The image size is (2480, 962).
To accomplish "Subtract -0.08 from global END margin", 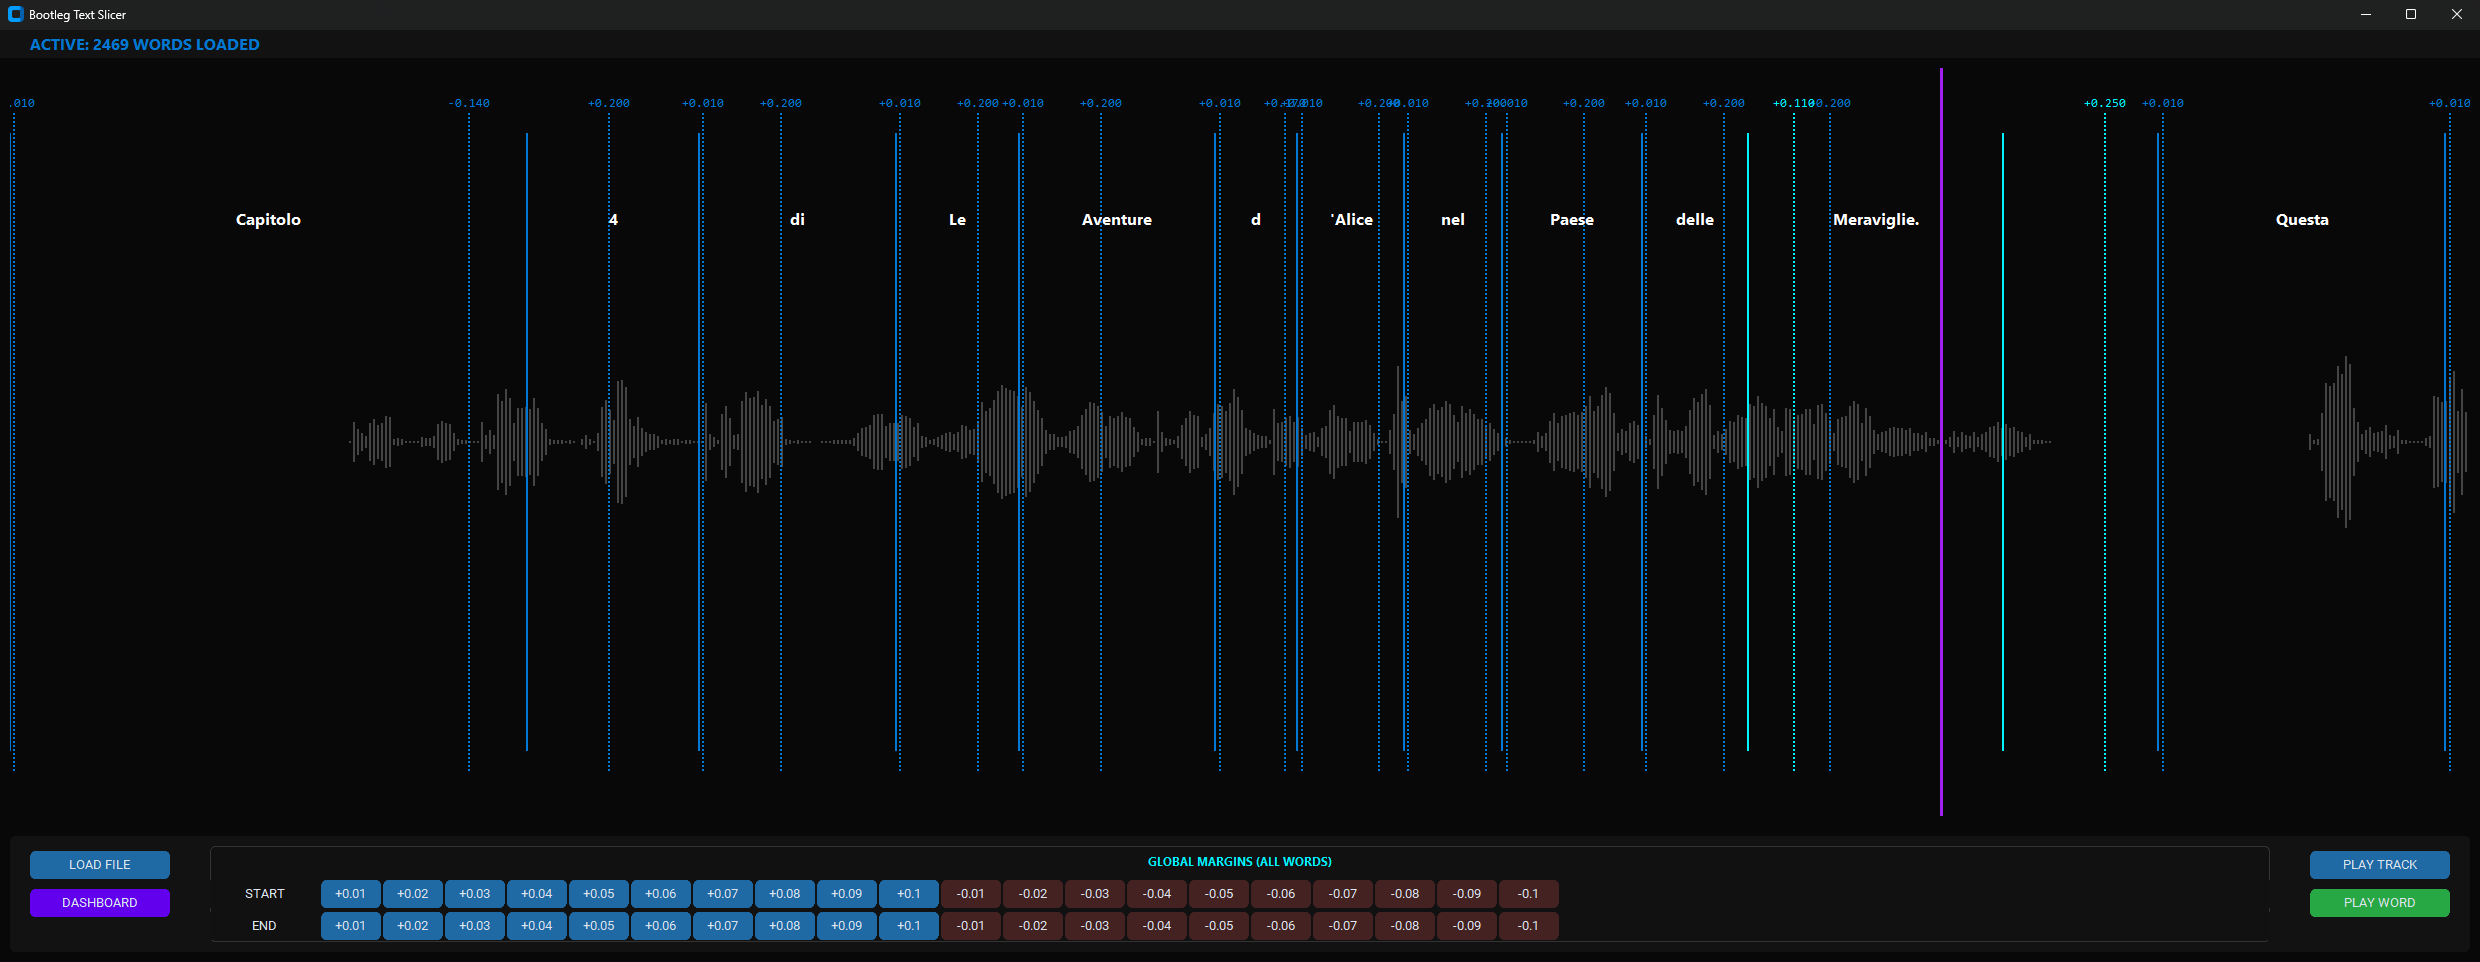I will 1404,926.
